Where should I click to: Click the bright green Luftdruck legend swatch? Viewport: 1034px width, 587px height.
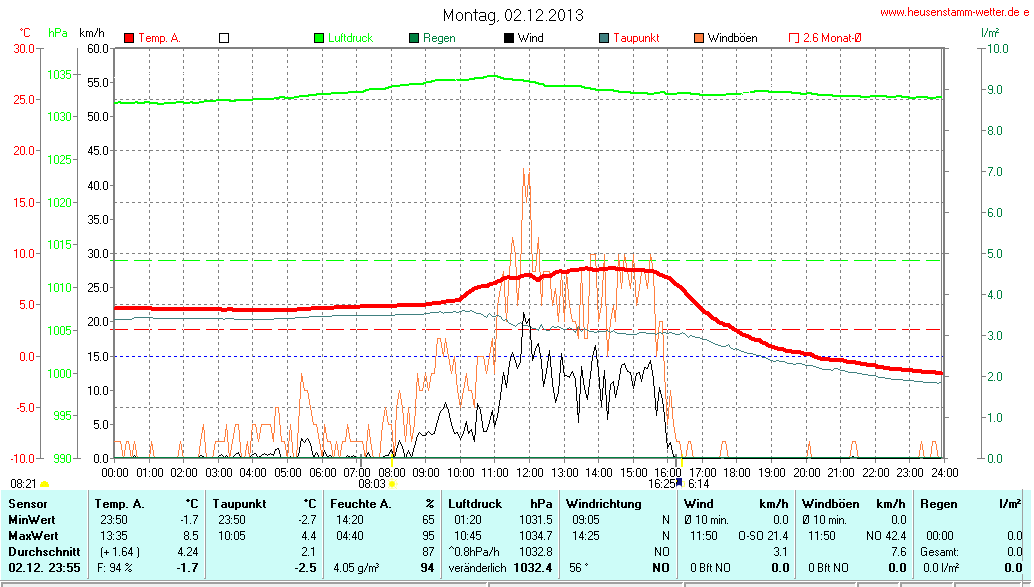[320, 38]
